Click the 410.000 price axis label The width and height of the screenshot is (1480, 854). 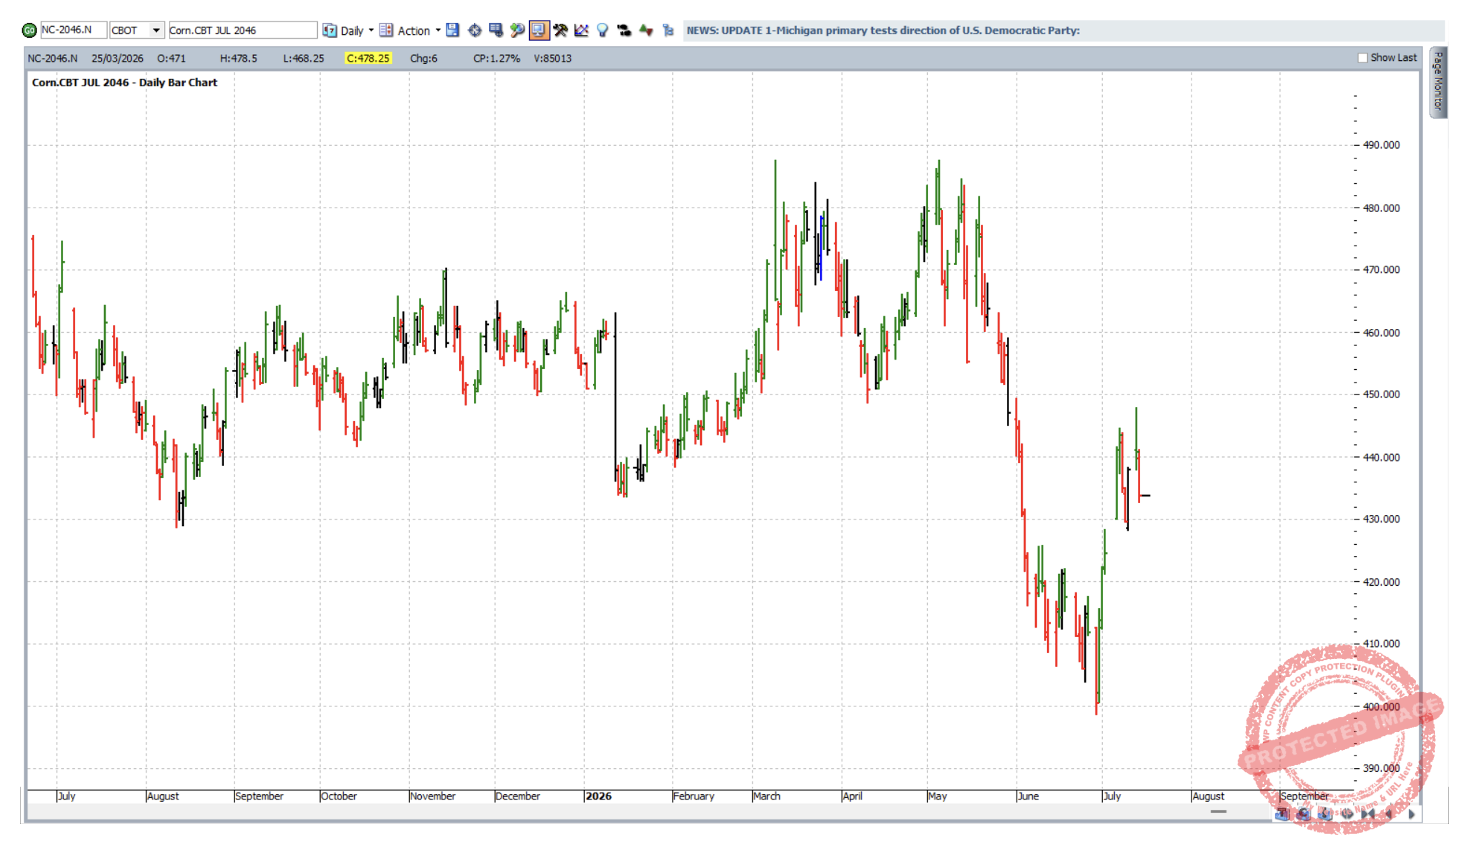[1381, 644]
